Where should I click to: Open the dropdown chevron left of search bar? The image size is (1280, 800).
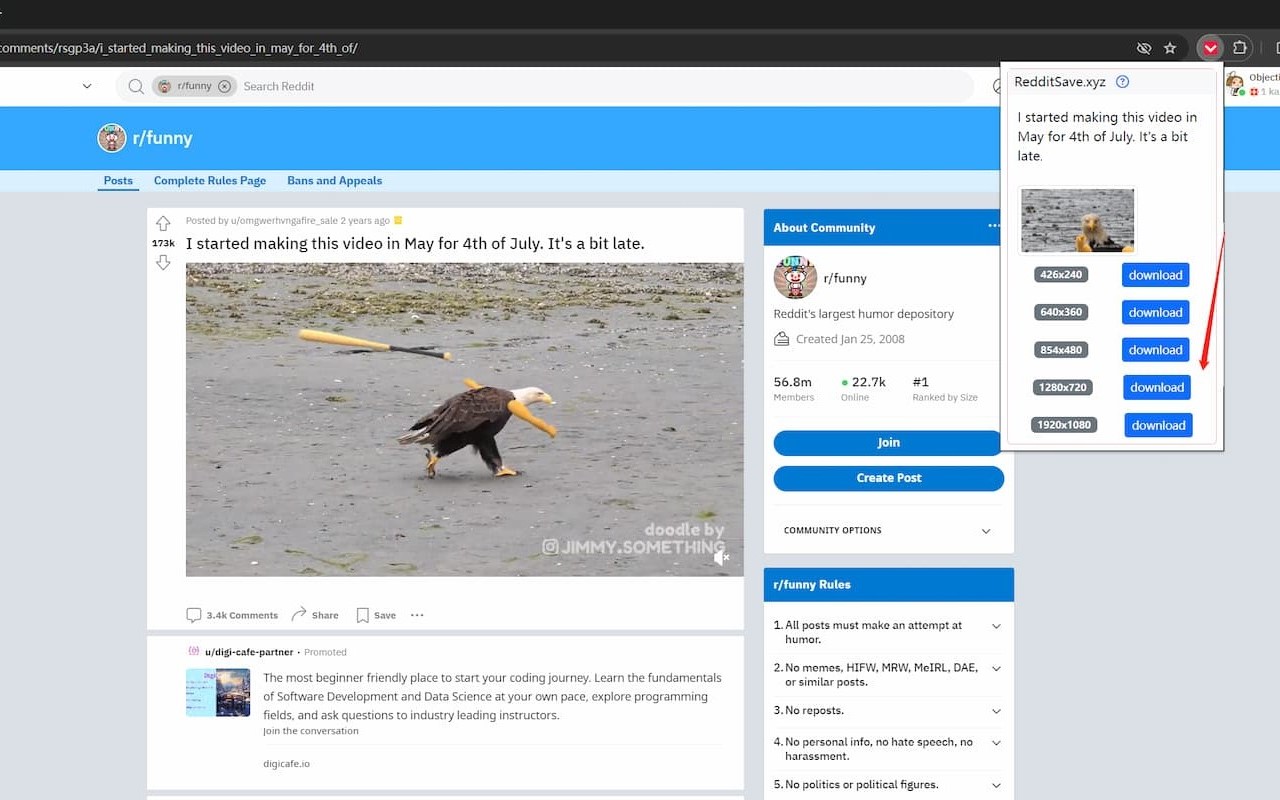click(x=87, y=86)
